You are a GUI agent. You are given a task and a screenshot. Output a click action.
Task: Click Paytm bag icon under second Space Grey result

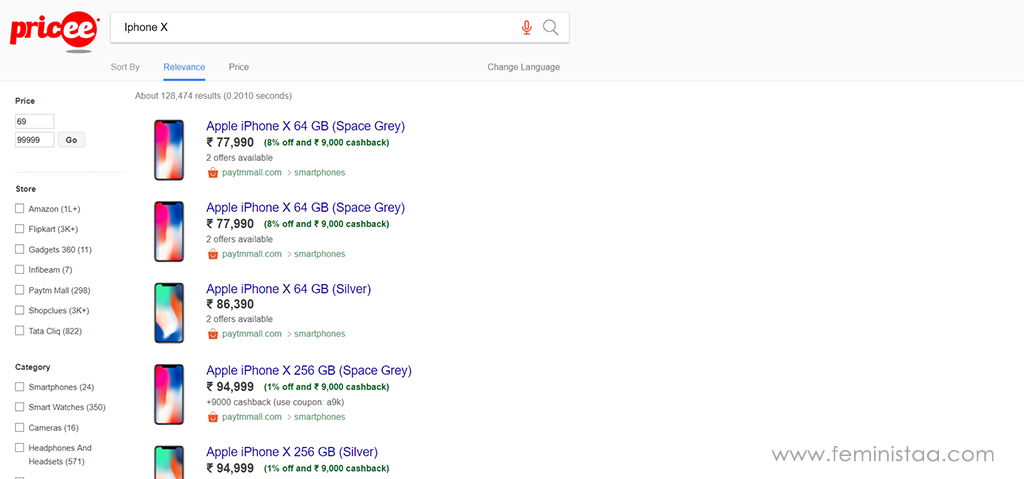[x=212, y=254]
